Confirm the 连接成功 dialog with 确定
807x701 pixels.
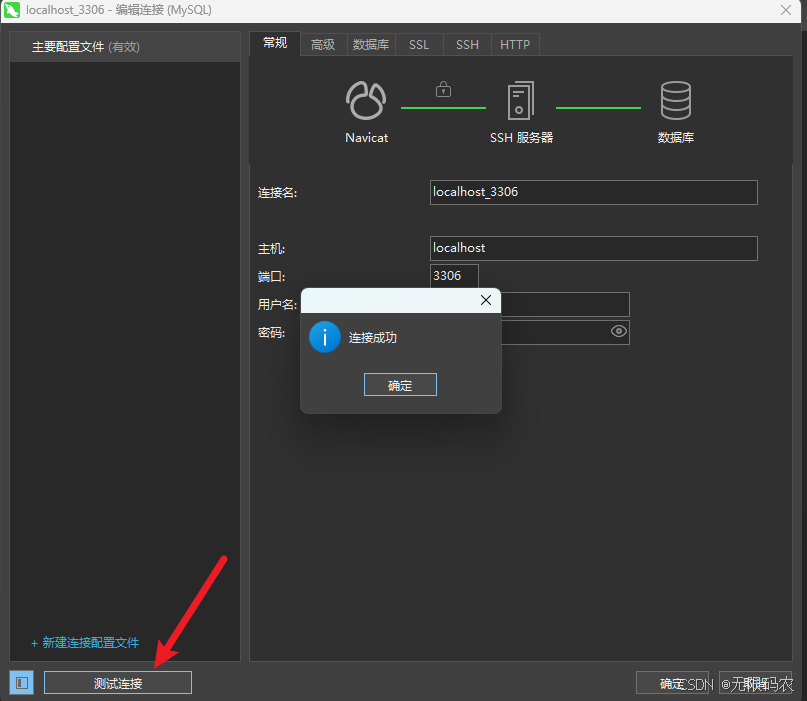click(x=400, y=384)
